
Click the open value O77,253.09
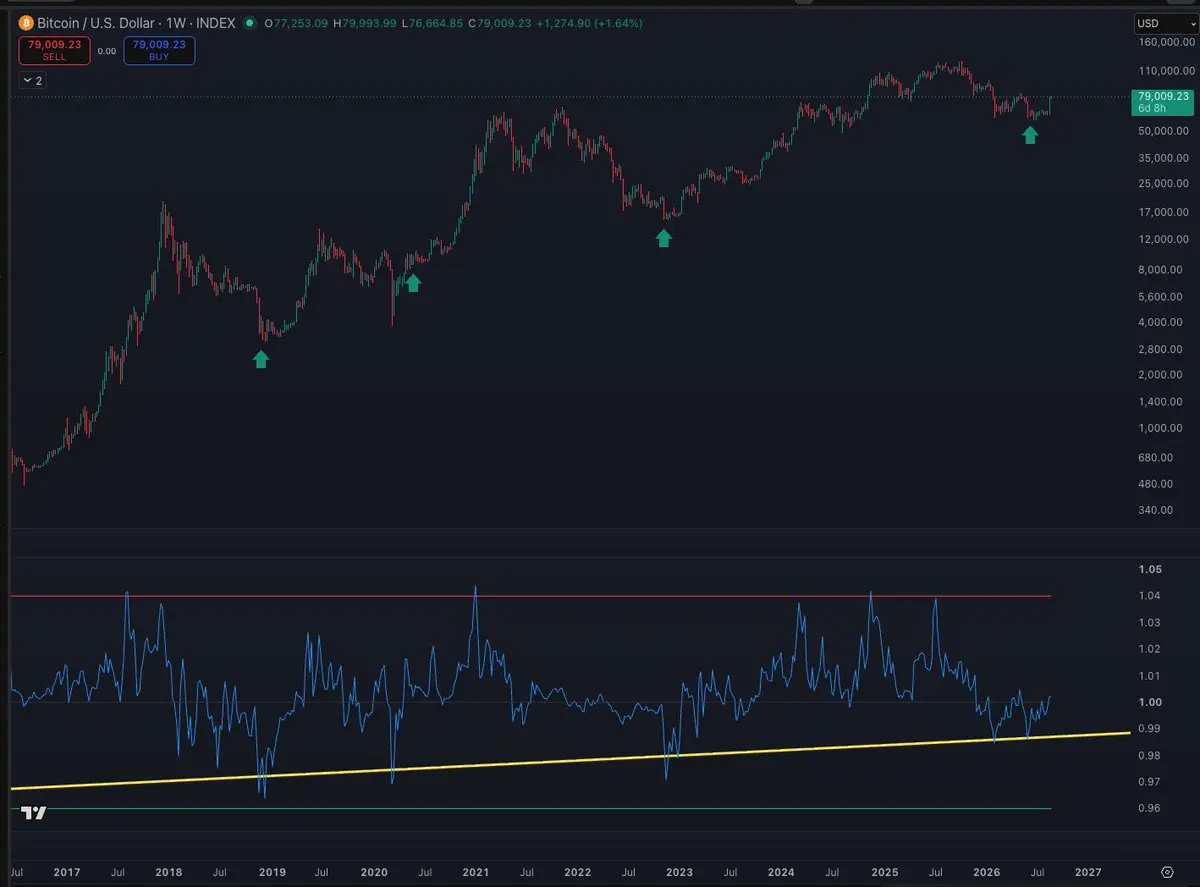click(x=298, y=22)
